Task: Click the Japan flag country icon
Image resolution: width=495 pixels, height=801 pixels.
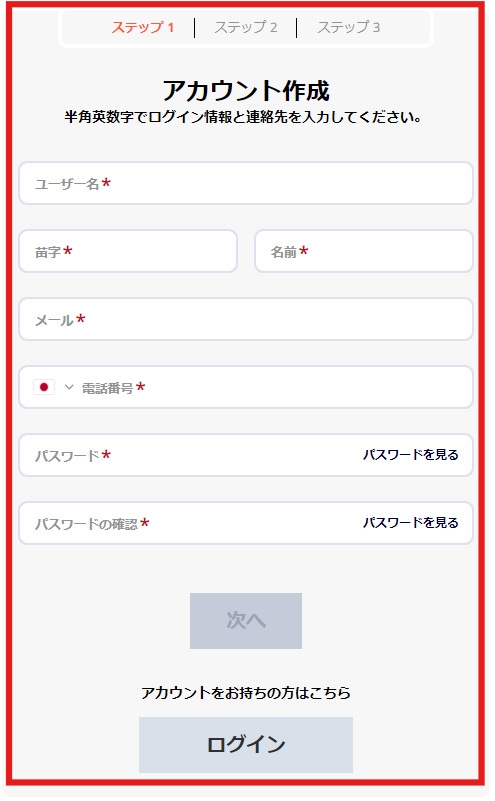Action: [44, 387]
